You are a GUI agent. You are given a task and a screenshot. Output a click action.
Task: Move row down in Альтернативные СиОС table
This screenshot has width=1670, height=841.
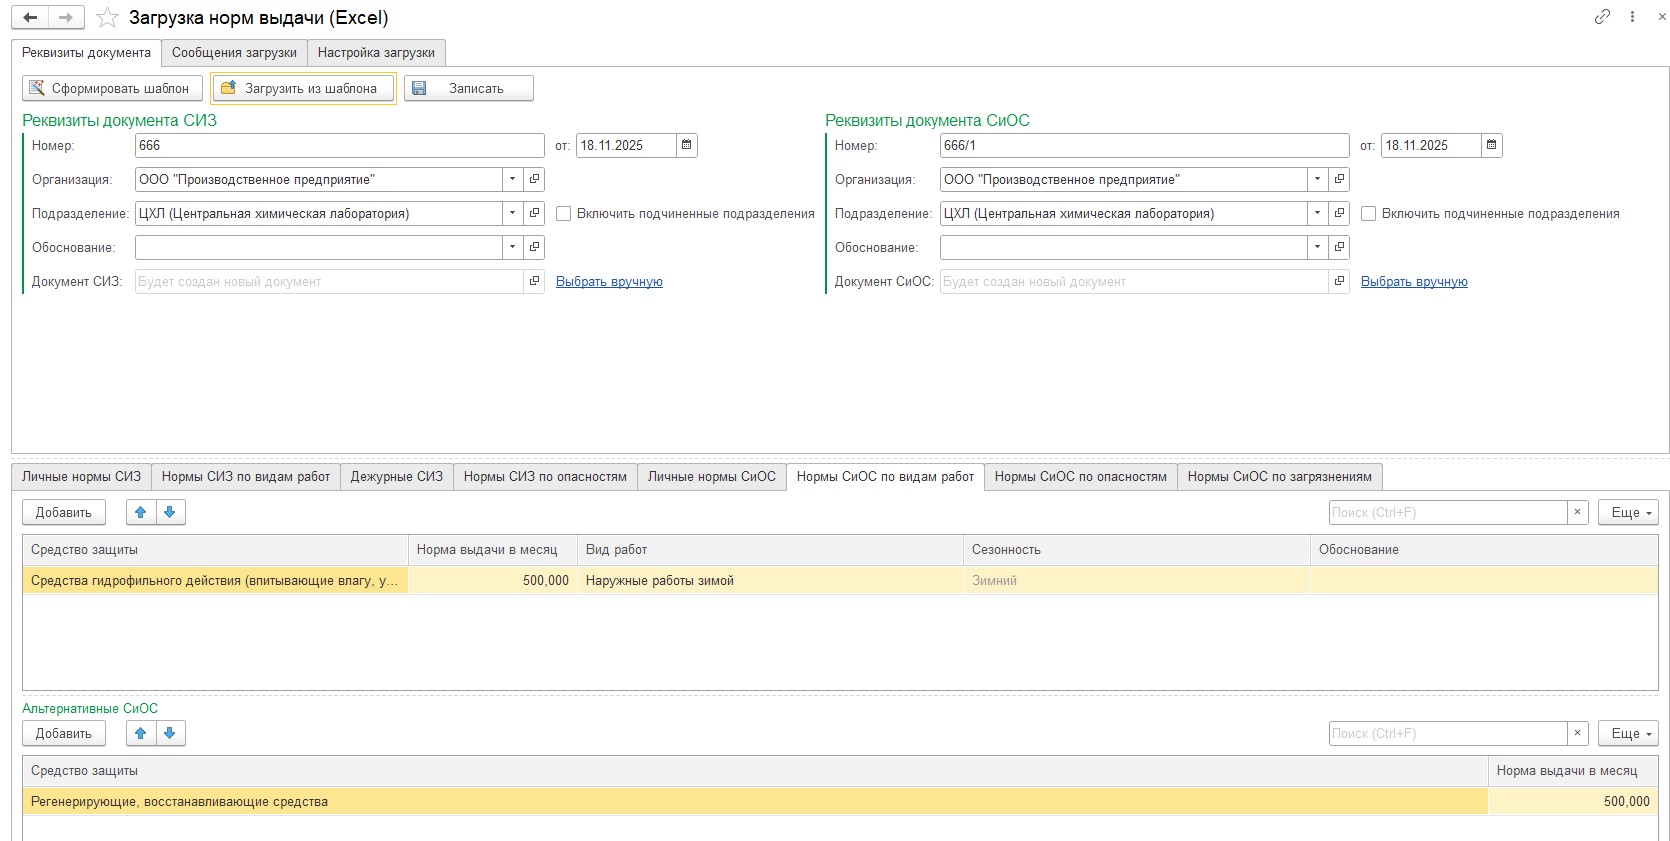coord(170,734)
